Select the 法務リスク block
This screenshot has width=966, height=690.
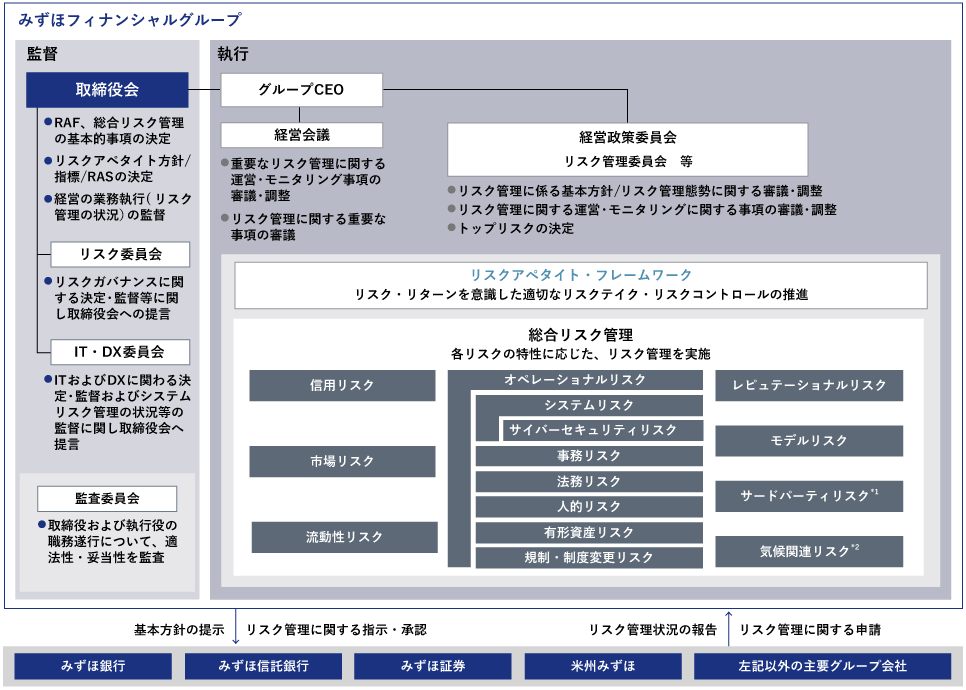pos(589,481)
